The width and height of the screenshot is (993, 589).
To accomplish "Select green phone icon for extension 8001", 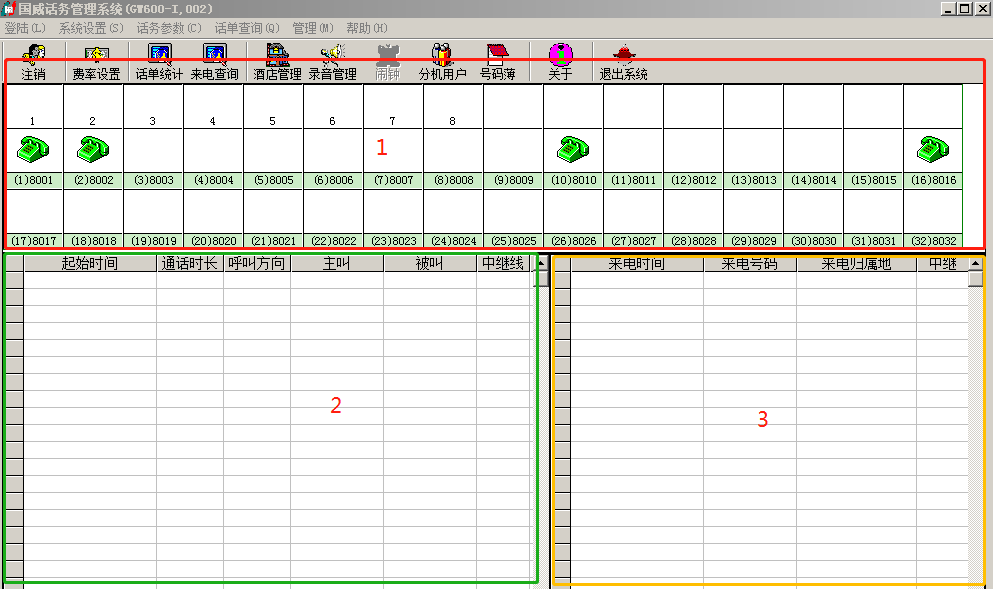I will click(x=33, y=149).
